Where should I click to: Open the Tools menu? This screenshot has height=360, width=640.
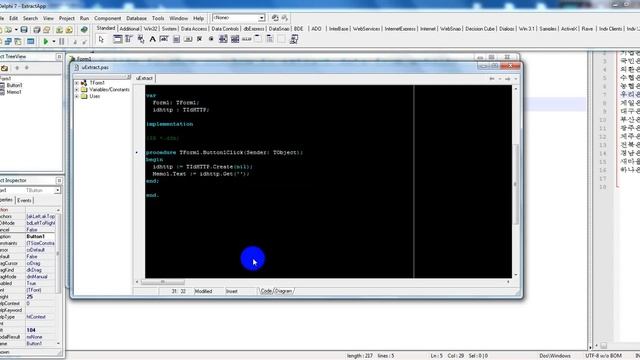[x=158, y=18]
